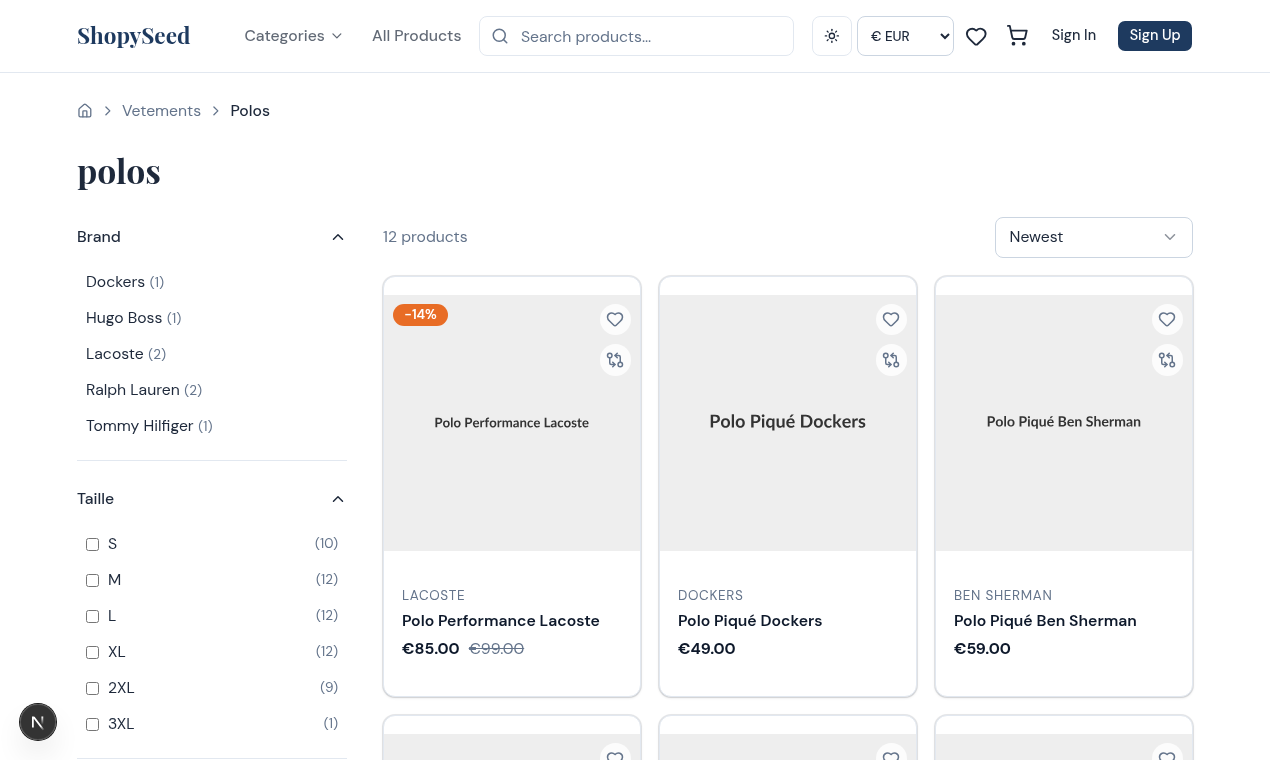The height and width of the screenshot is (760, 1270).
Task: Go to All Products
Action: pyautogui.click(x=416, y=36)
